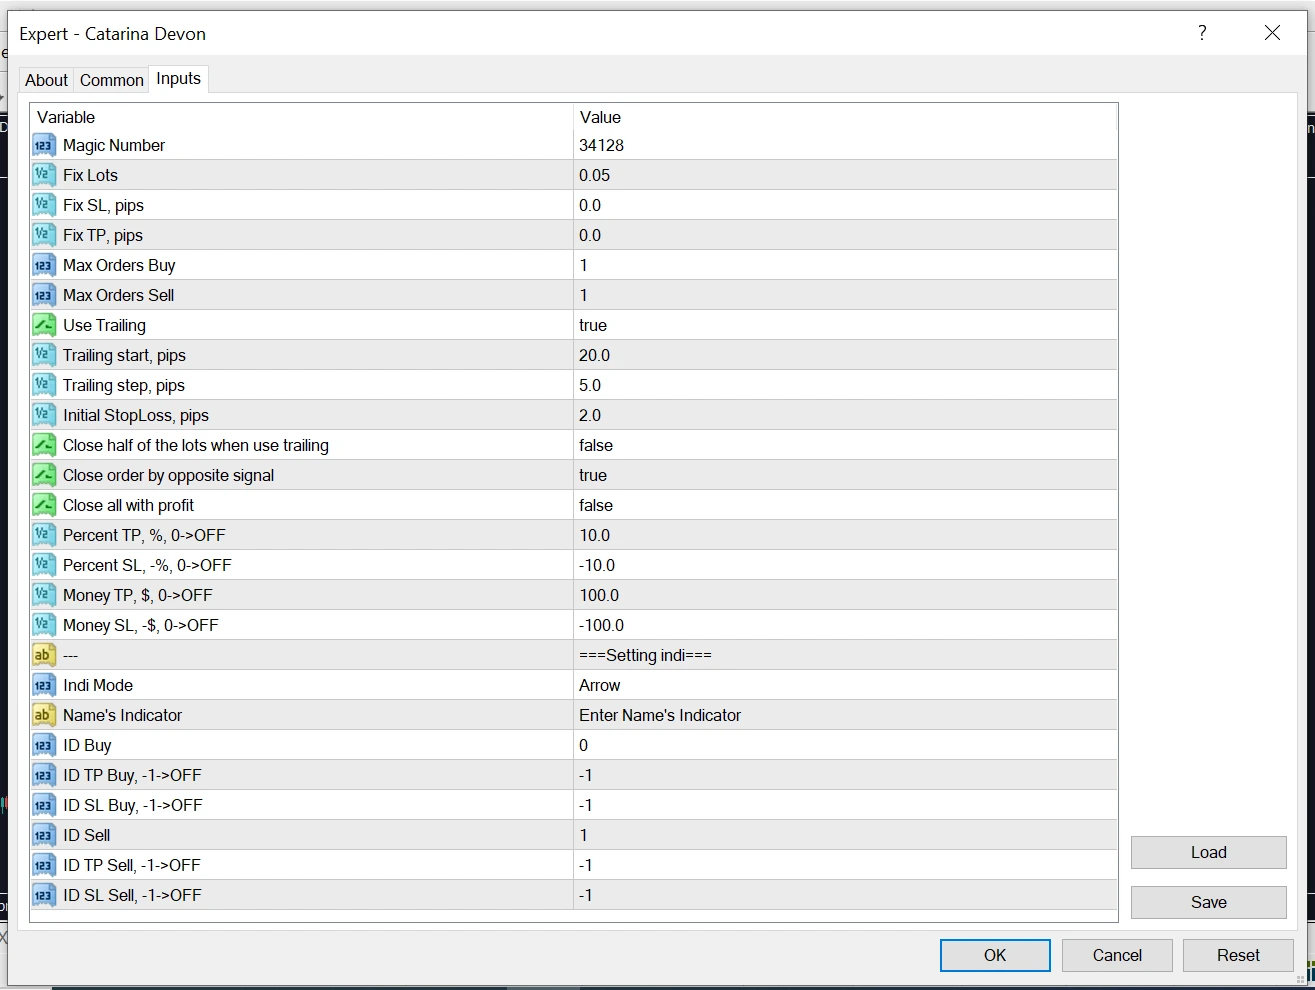This screenshot has height=990, width=1315.
Task: Close the Expert dialog window
Action: [1272, 33]
